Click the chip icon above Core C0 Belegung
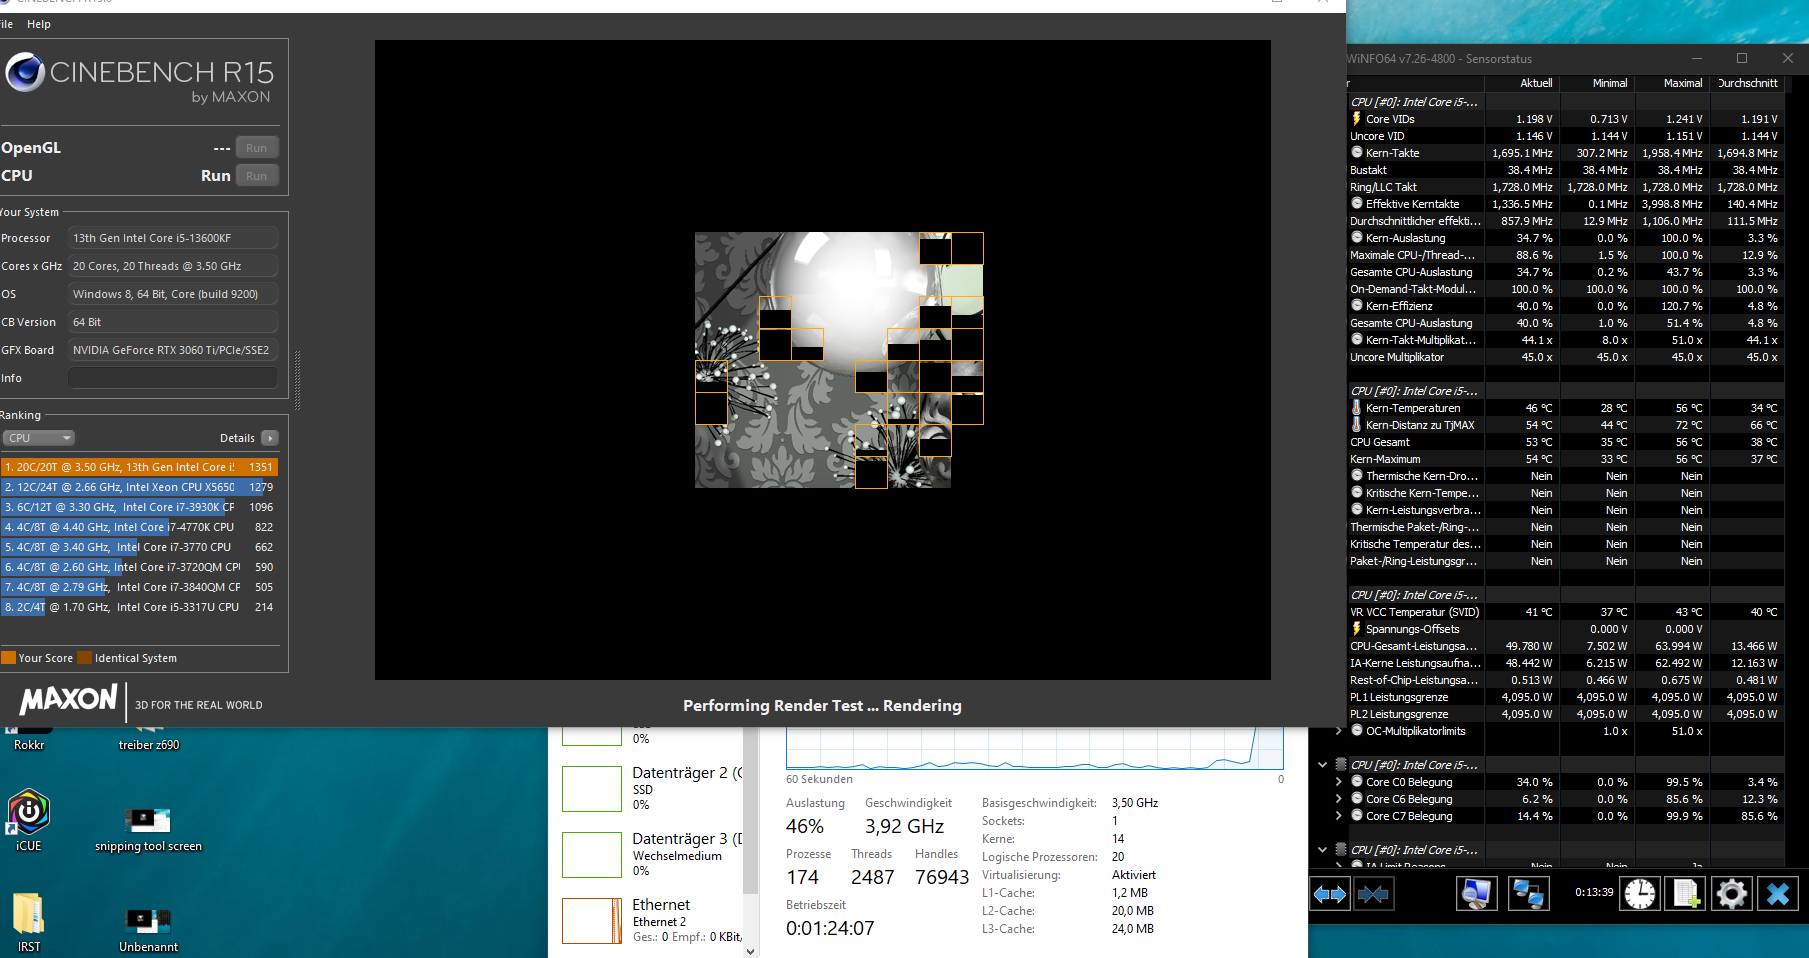Screen dimensions: 1809x958 point(1340,765)
